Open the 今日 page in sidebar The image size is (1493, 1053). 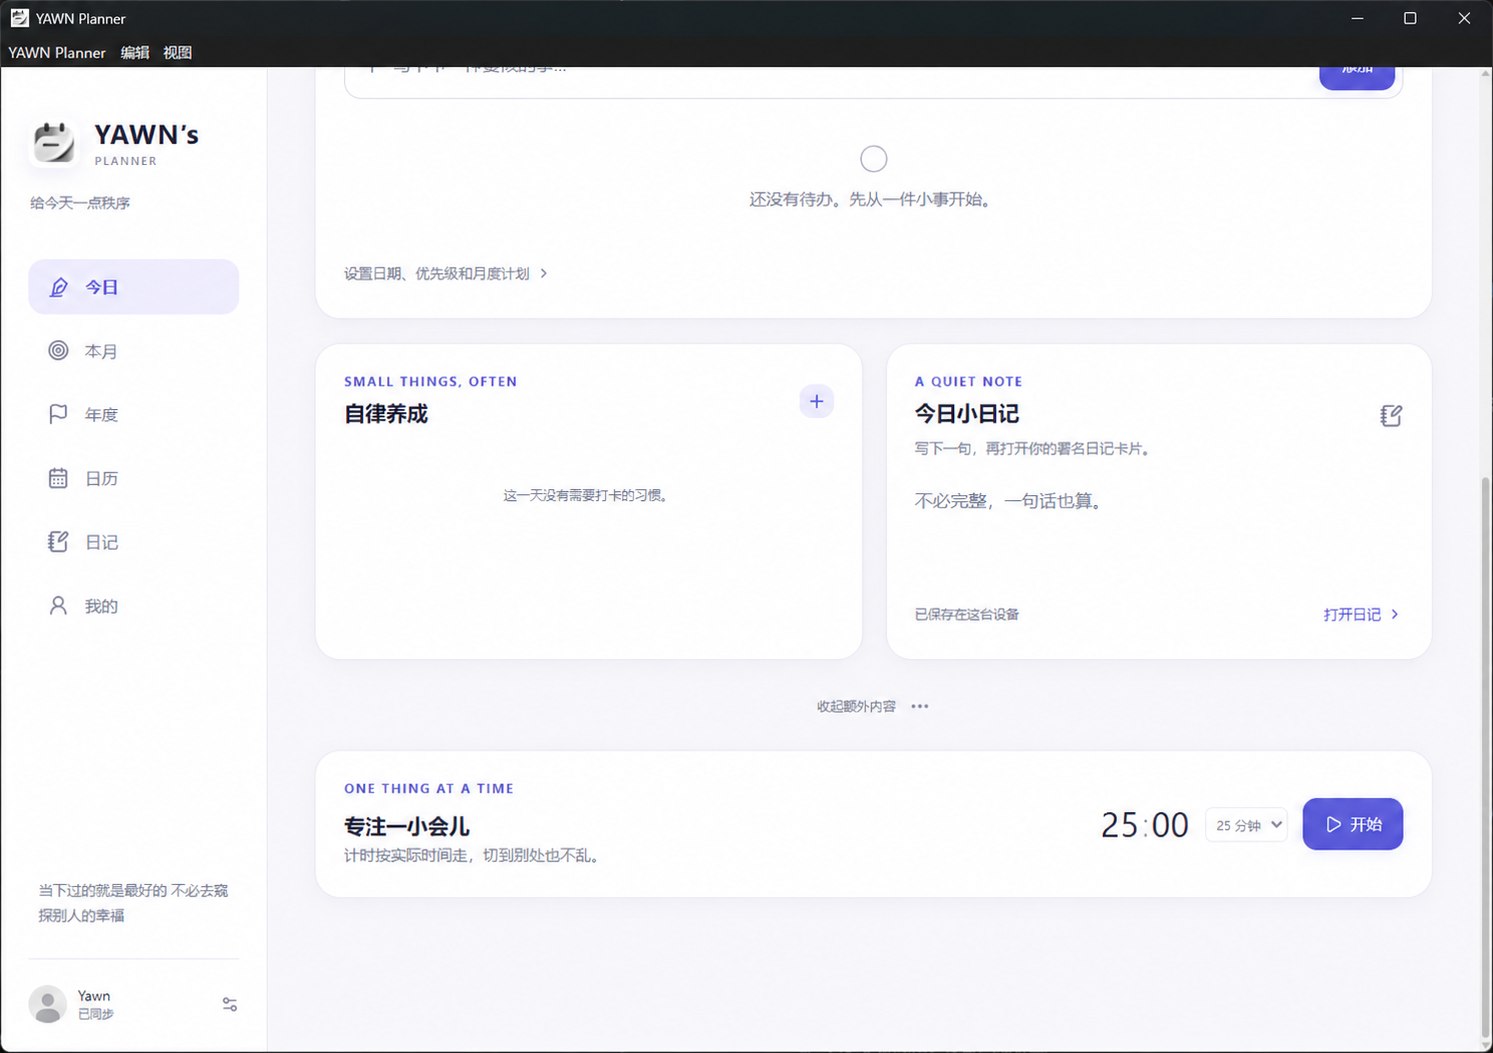coord(134,287)
